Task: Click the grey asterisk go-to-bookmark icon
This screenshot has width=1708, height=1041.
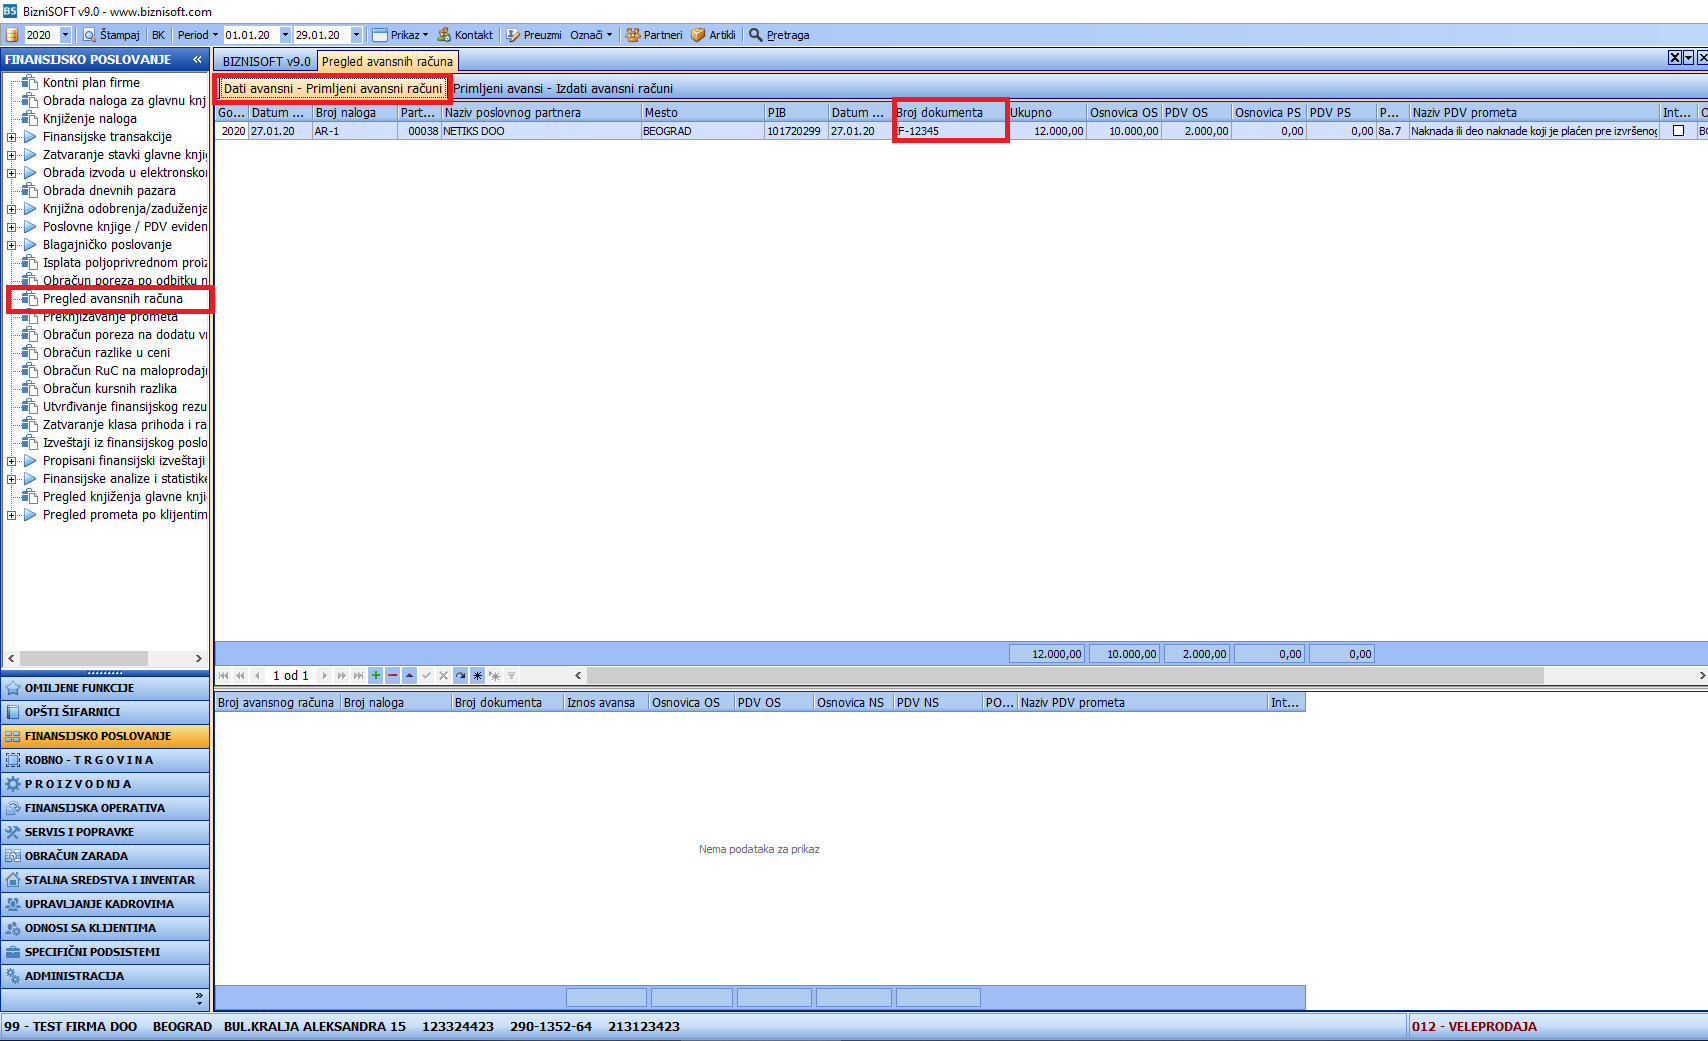Action: 495,676
